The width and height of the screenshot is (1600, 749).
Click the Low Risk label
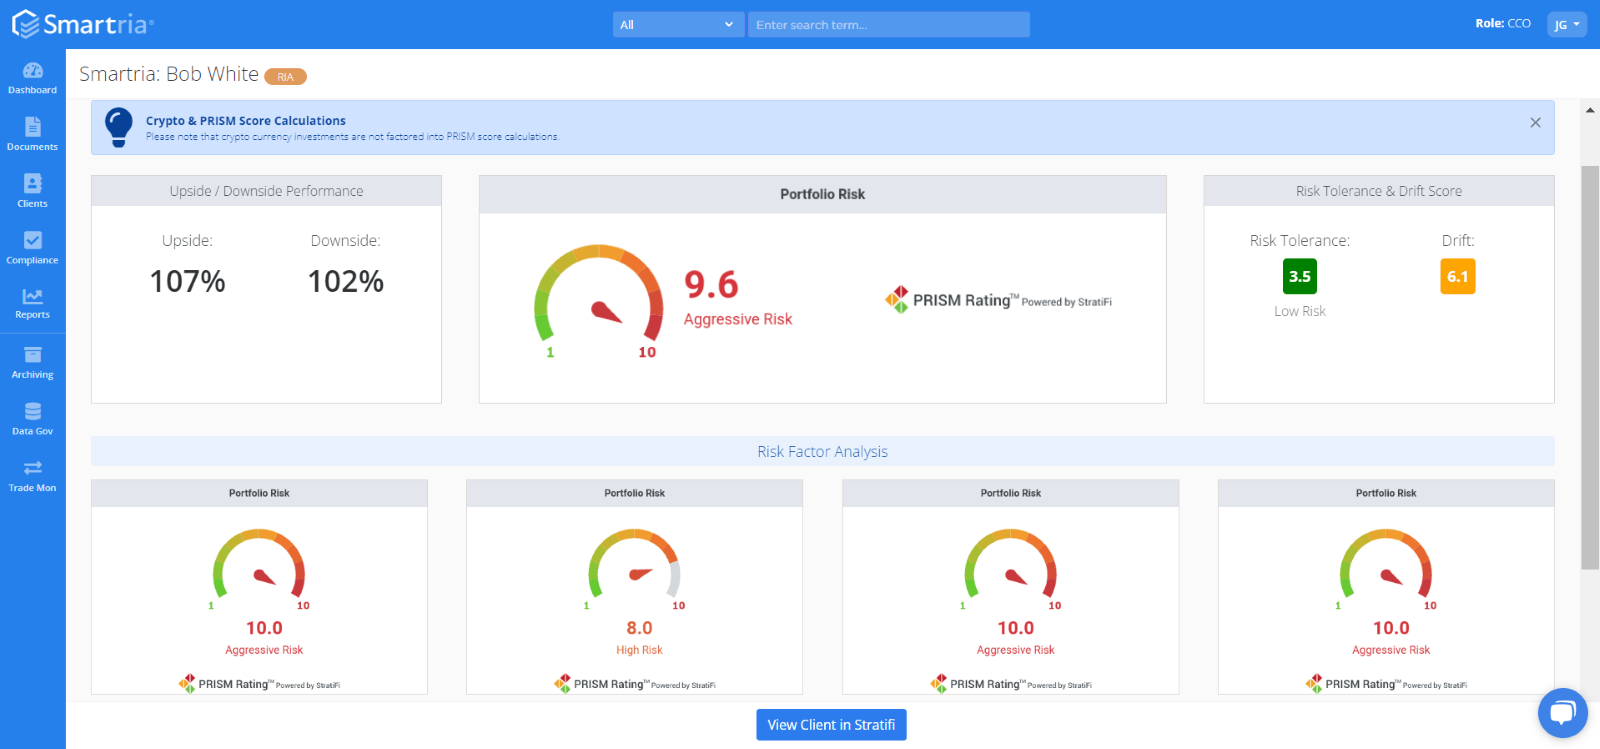click(1299, 312)
